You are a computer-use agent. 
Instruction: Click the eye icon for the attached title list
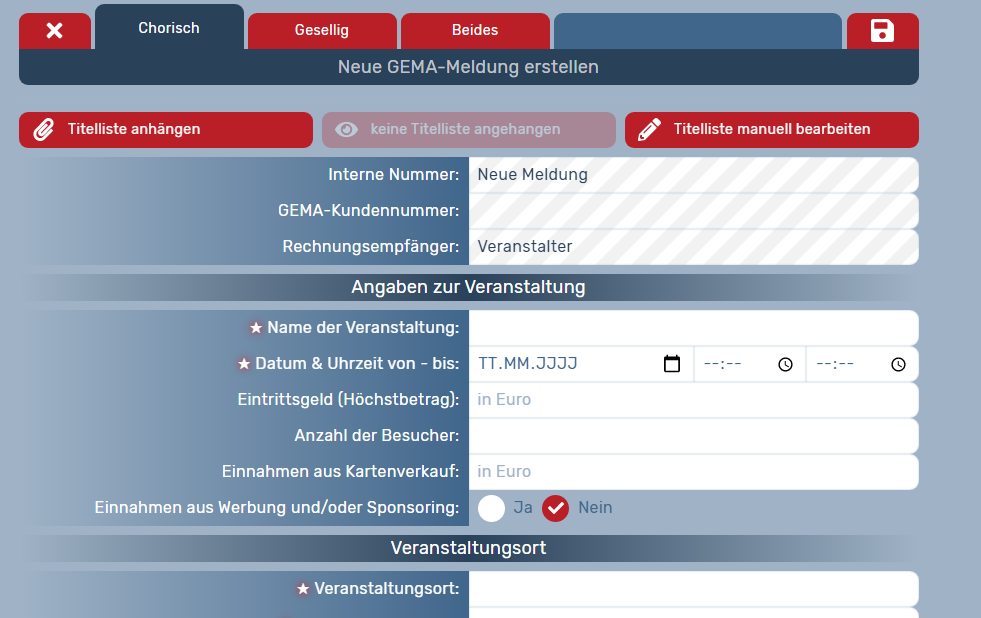tap(346, 130)
